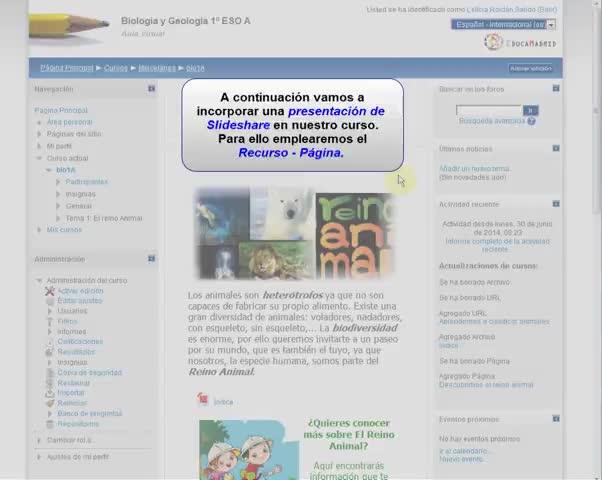Collapse the Administración block with its corner icon
602x480 pixels.
coord(152,259)
